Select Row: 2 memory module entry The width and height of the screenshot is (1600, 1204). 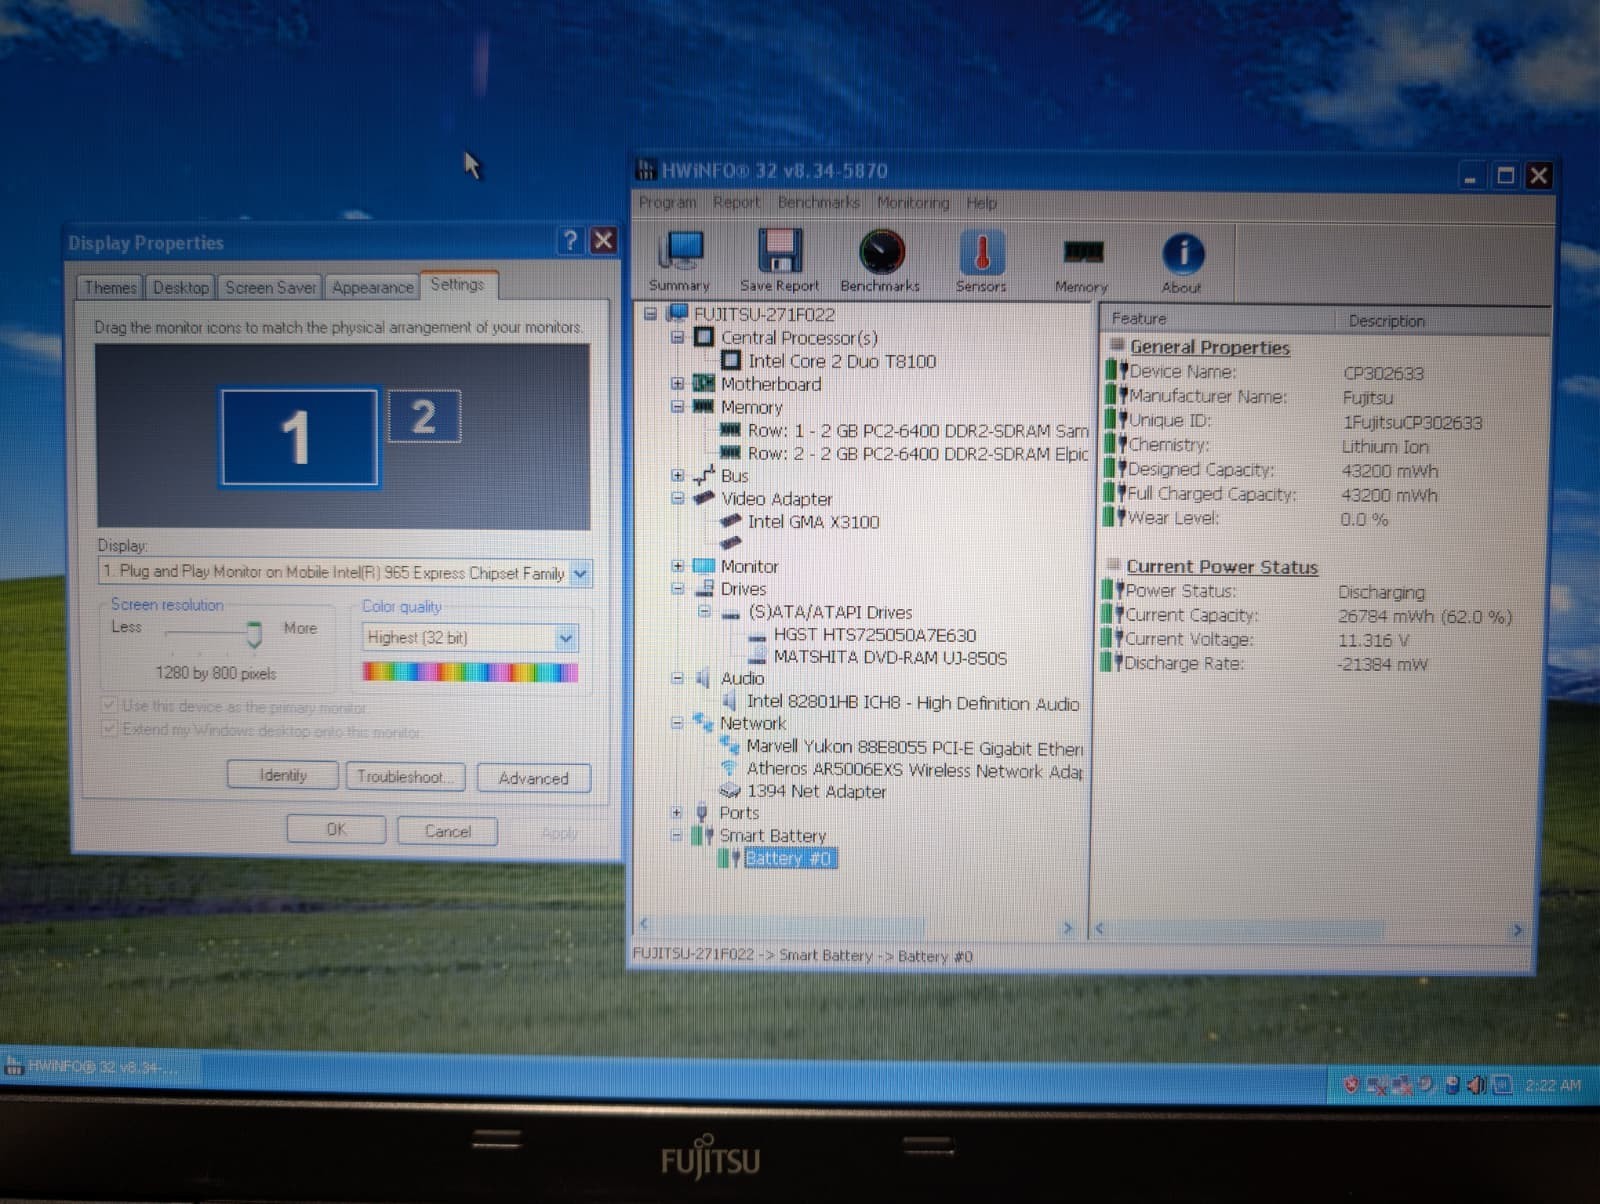(918, 454)
